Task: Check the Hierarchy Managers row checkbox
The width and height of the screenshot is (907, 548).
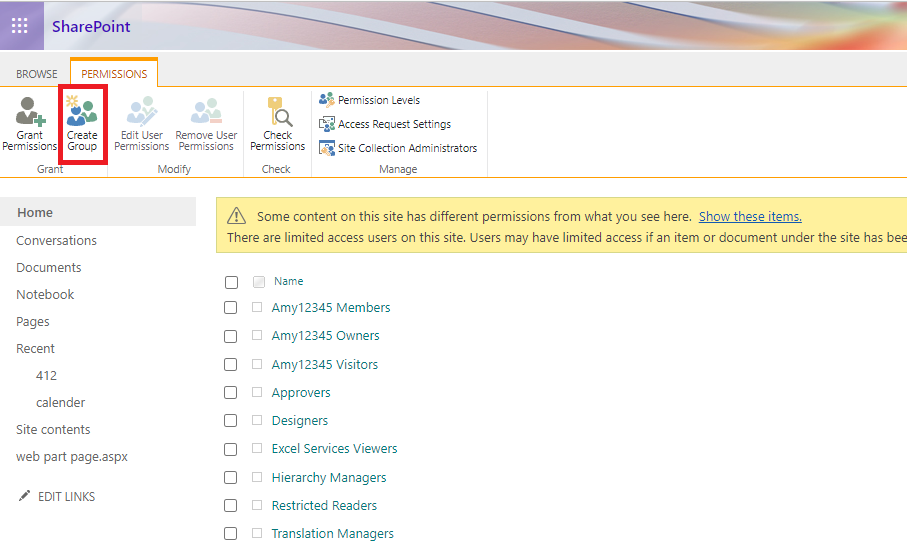Action: pyautogui.click(x=230, y=477)
